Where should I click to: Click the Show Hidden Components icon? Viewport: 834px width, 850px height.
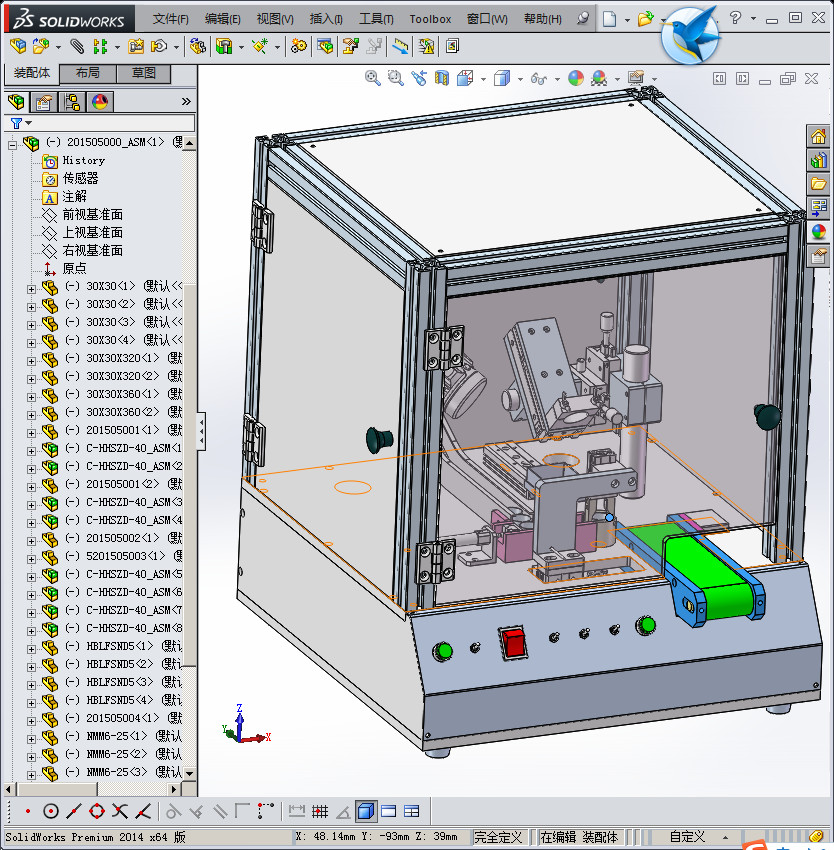pyautogui.click(x=198, y=46)
